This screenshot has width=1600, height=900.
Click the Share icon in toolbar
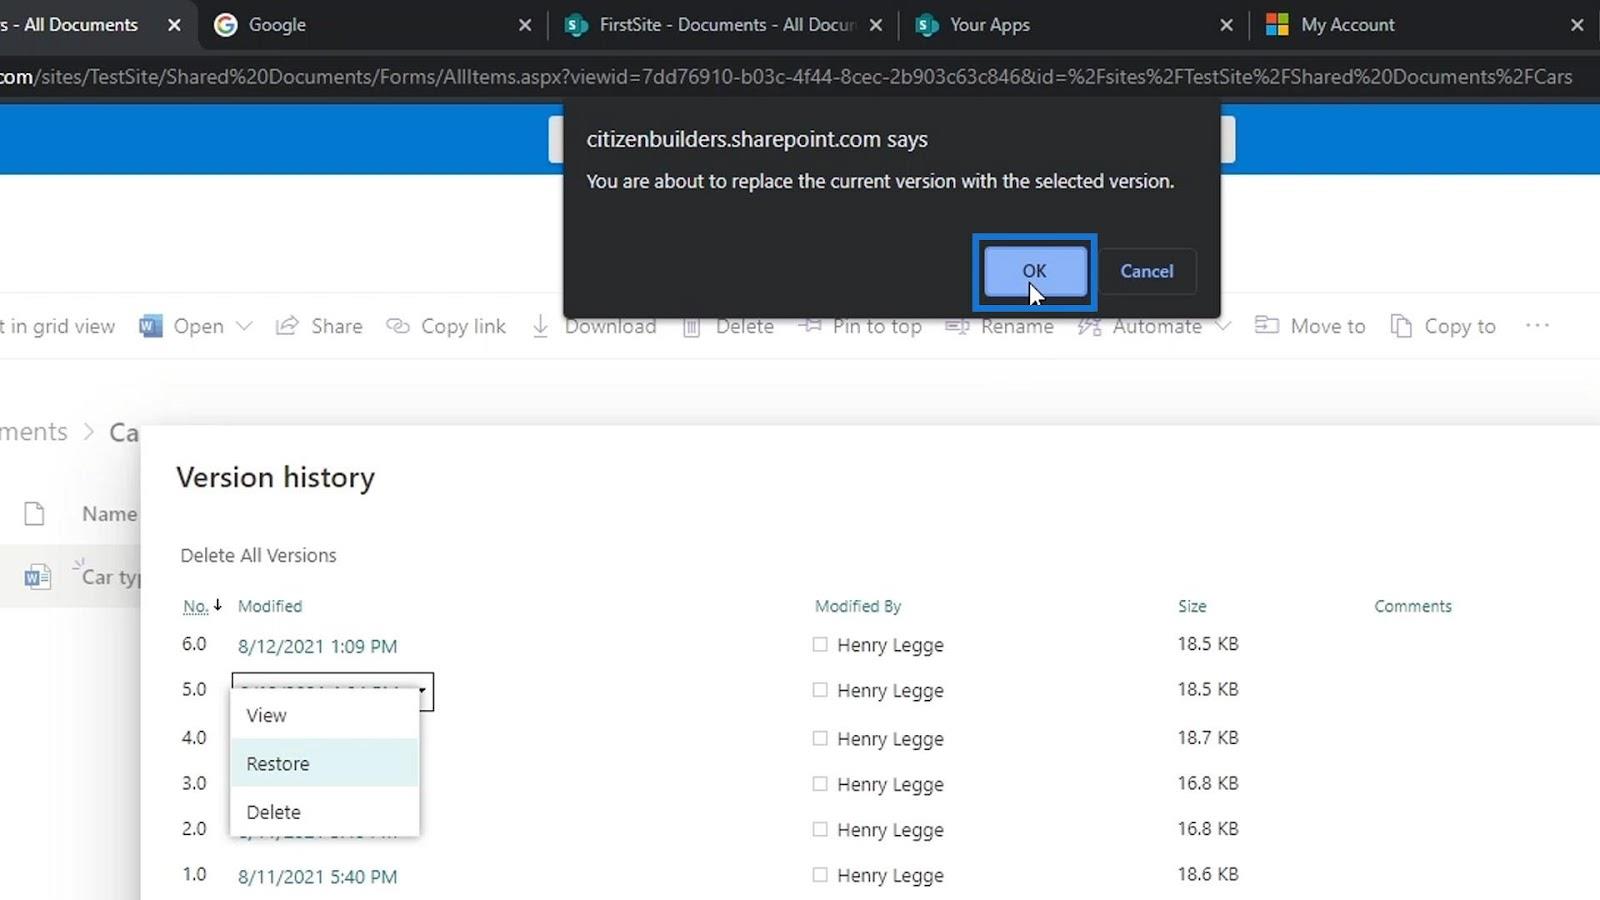(x=287, y=326)
